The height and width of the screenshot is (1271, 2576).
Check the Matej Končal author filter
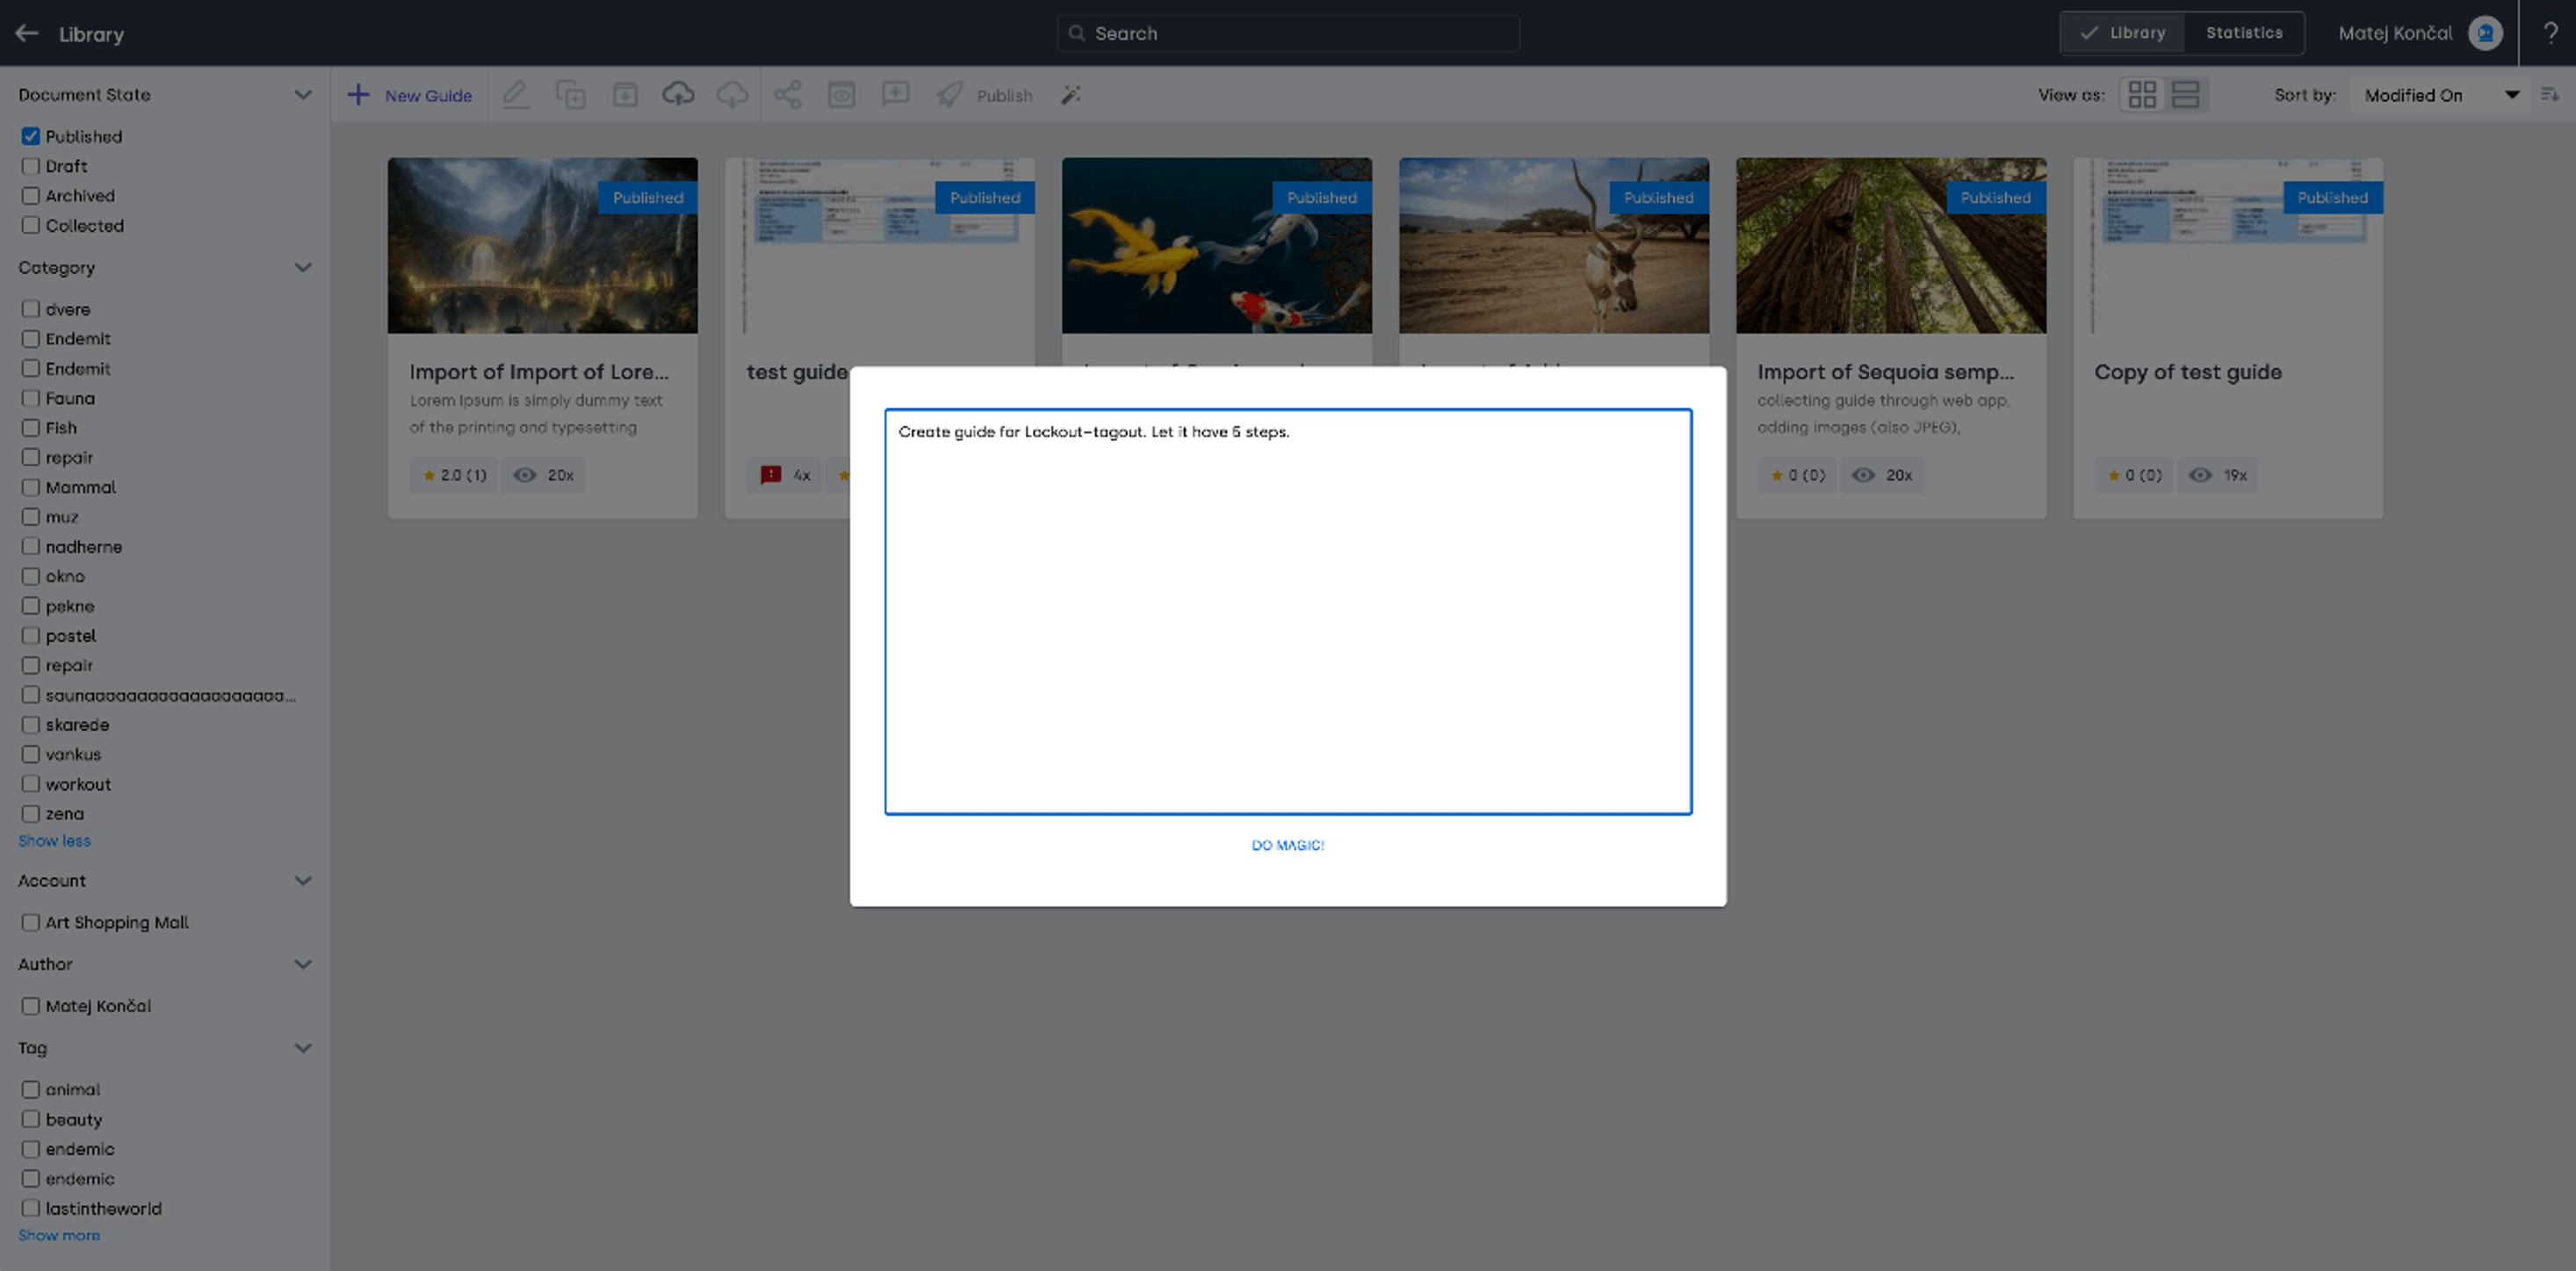click(31, 1006)
